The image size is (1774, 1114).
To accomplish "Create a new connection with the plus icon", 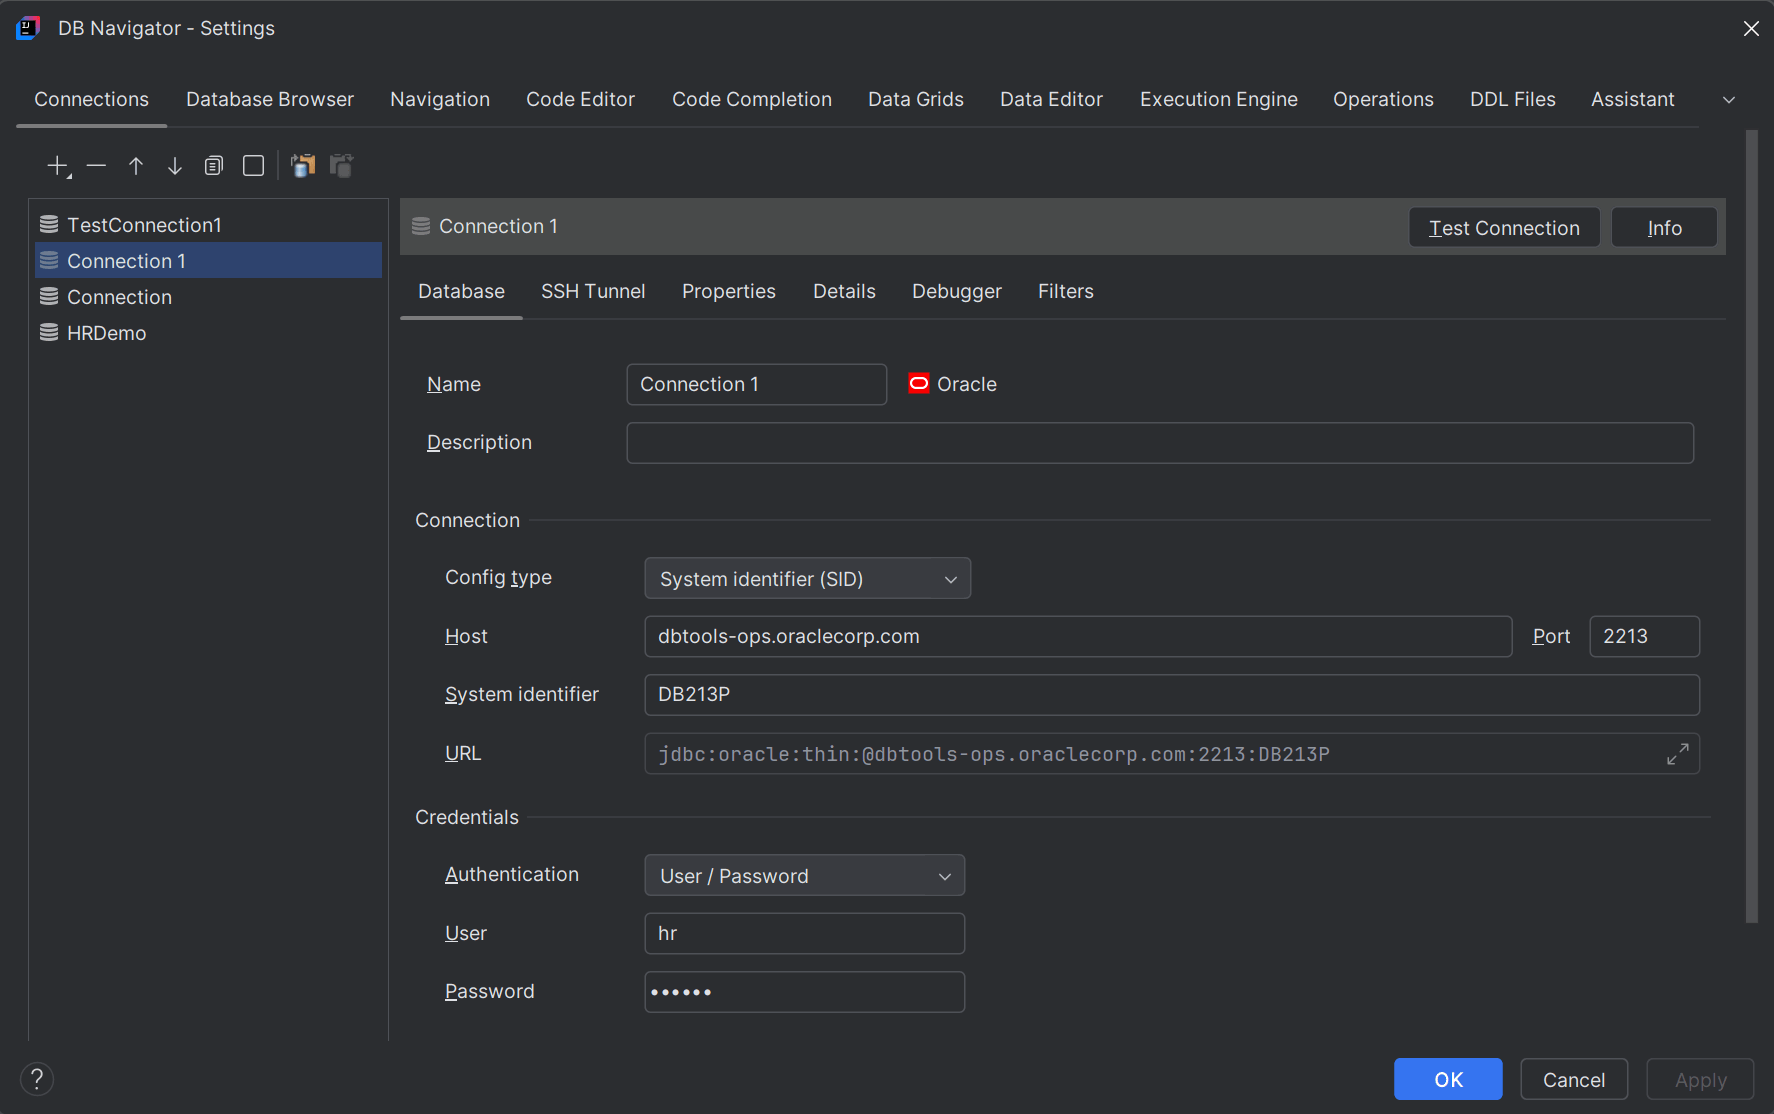I will [56, 166].
